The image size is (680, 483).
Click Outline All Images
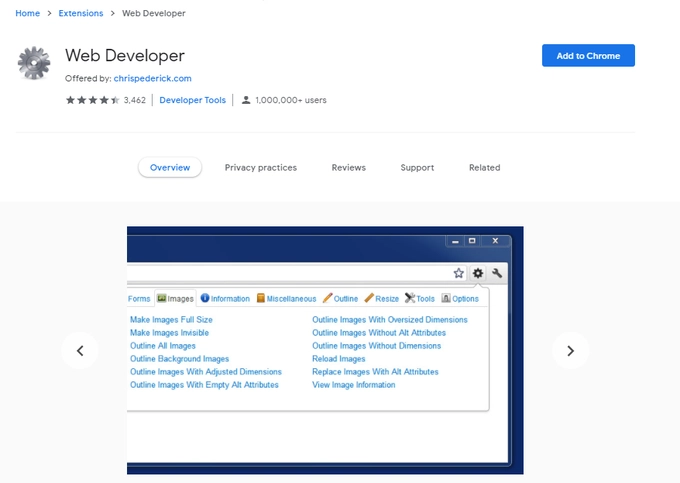pyautogui.click(x=163, y=346)
